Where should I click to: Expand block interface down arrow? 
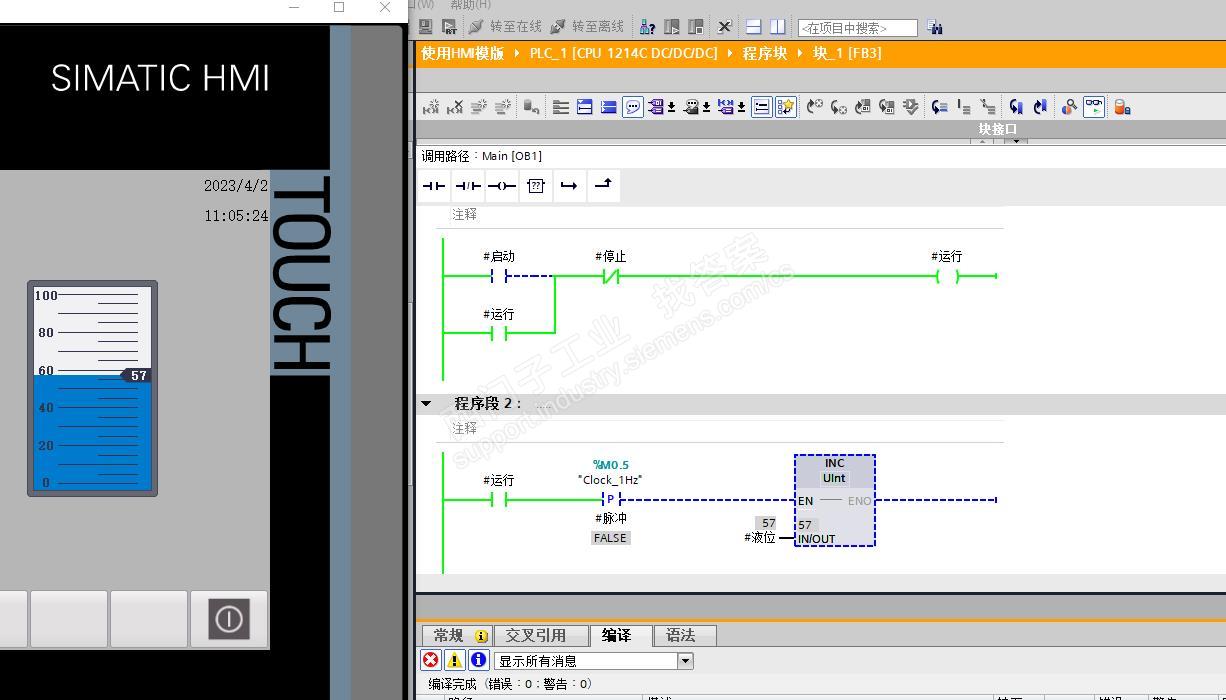point(1017,141)
